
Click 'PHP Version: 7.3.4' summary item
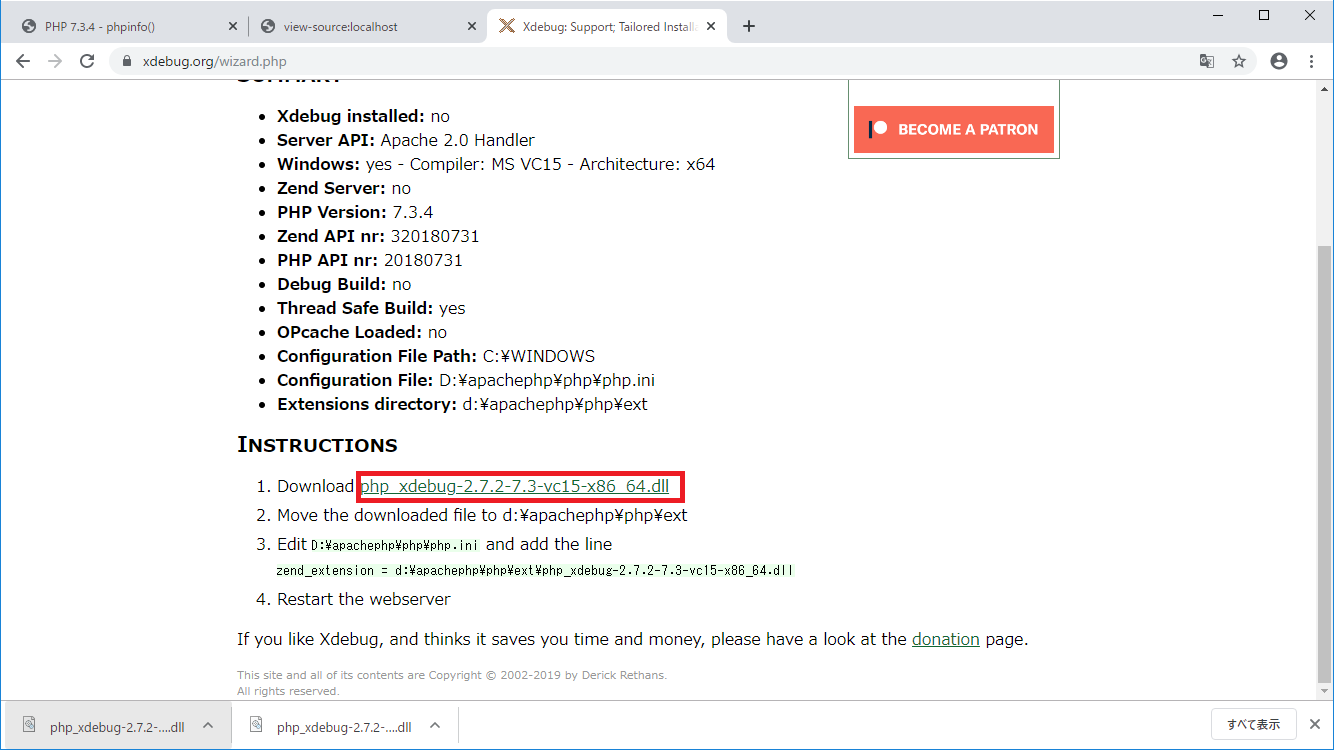(x=355, y=212)
